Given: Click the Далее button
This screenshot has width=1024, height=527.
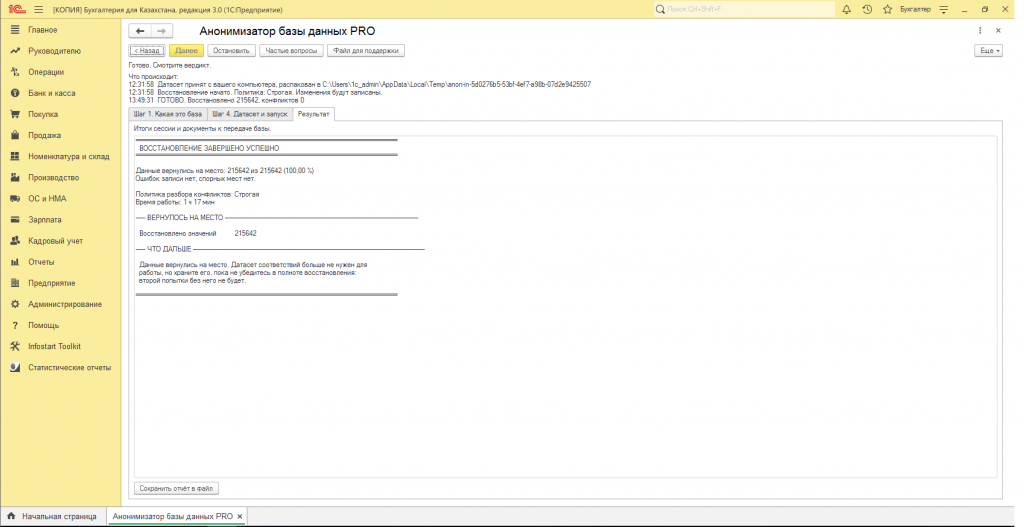Looking at the screenshot, I should (186, 50).
